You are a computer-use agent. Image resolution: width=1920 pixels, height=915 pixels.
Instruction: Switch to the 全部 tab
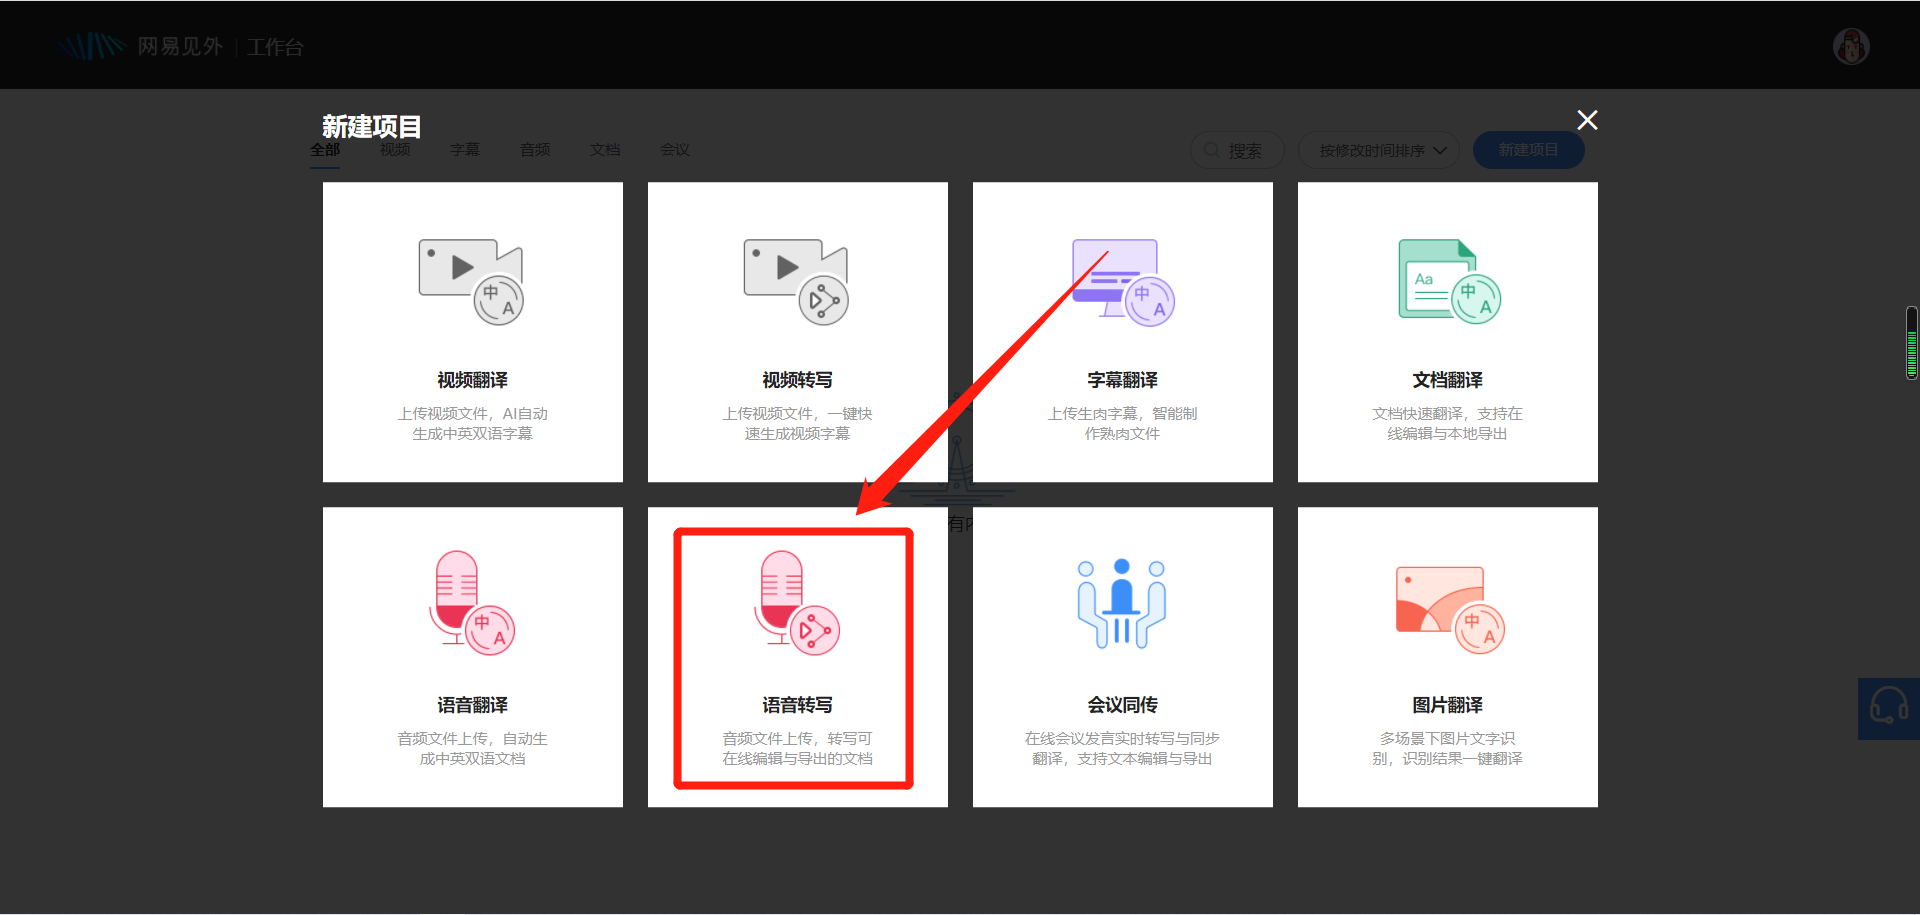pyautogui.click(x=325, y=150)
